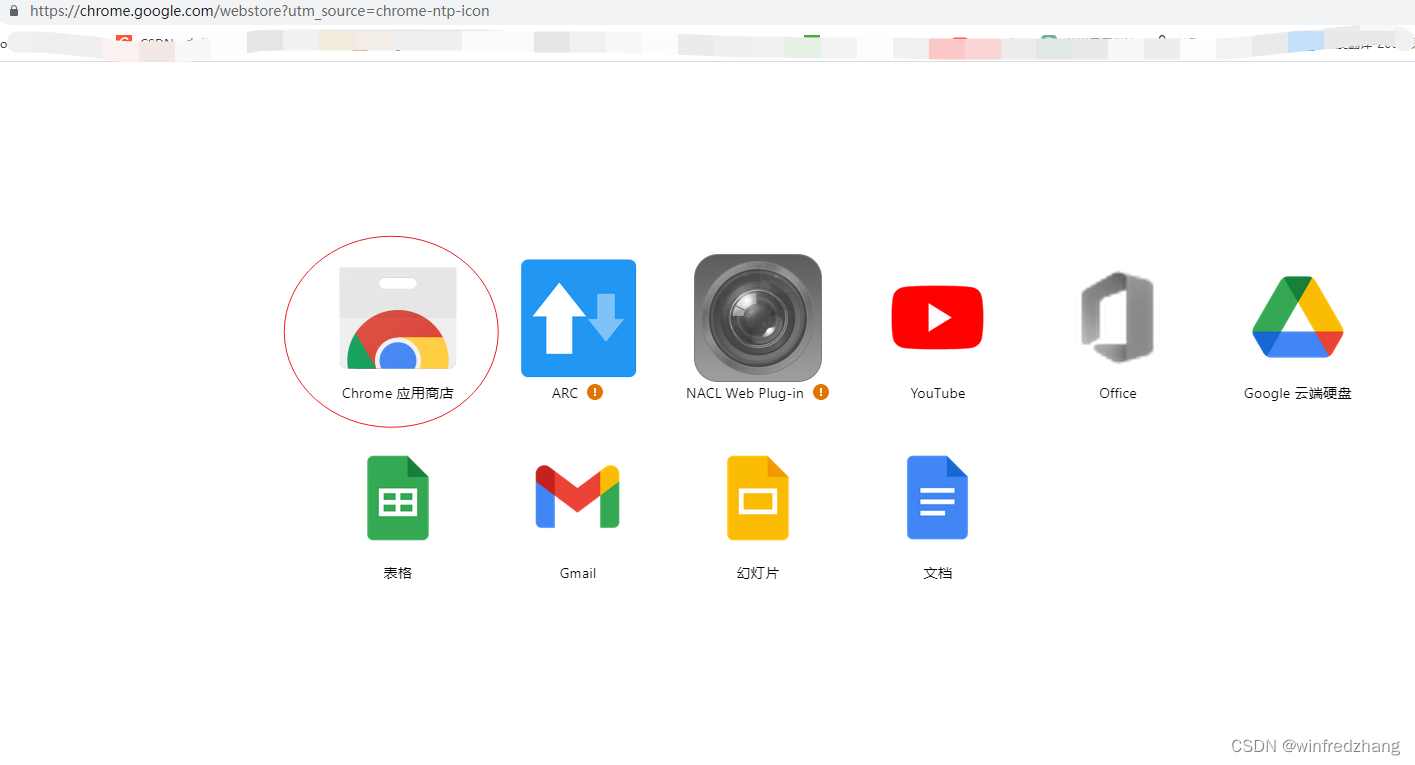Click the orange warning badge next to ARC
The image size is (1415, 765).
pos(595,392)
